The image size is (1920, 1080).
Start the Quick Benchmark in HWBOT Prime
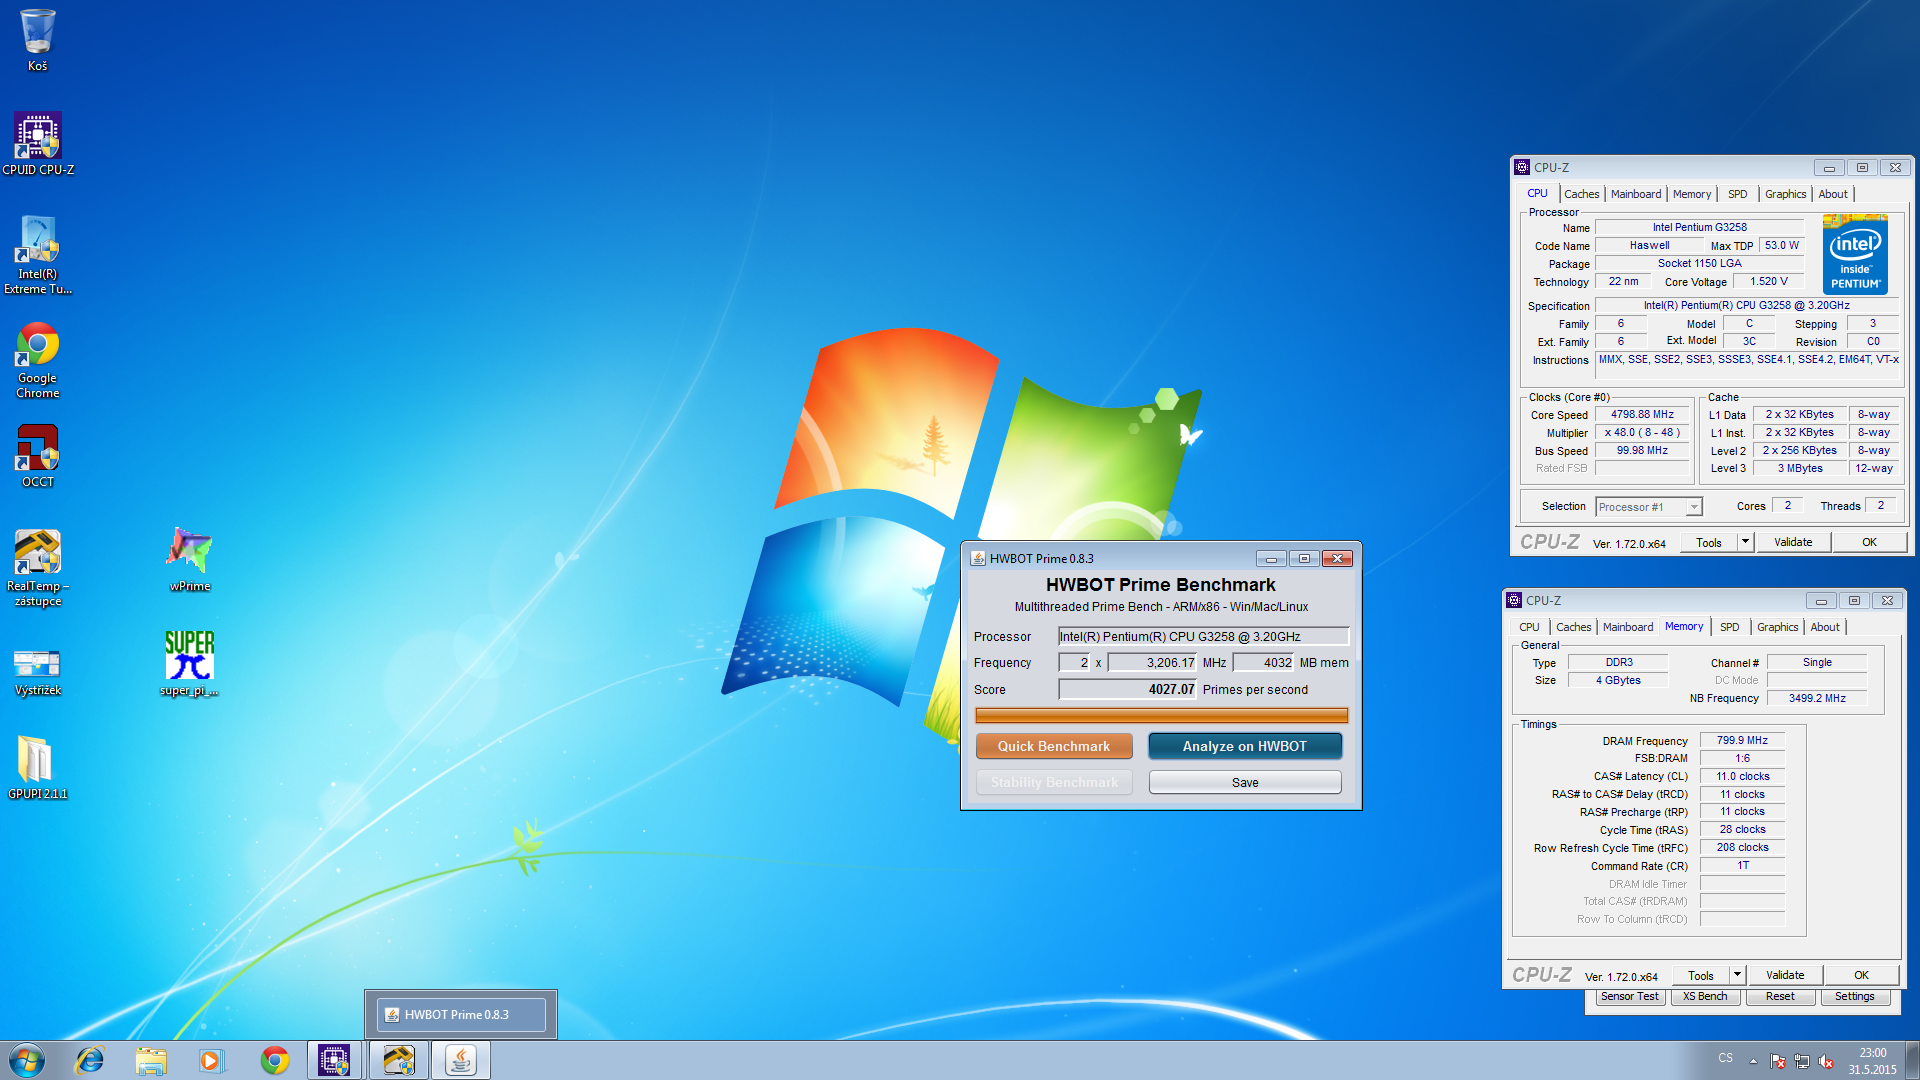1054,746
